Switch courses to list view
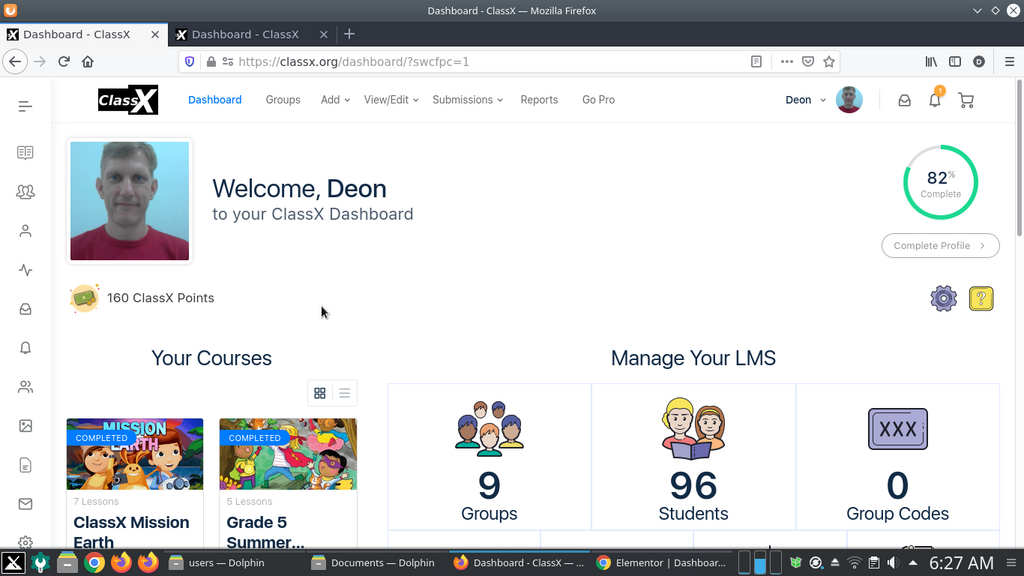Viewport: 1024px width, 576px height. pos(344,393)
